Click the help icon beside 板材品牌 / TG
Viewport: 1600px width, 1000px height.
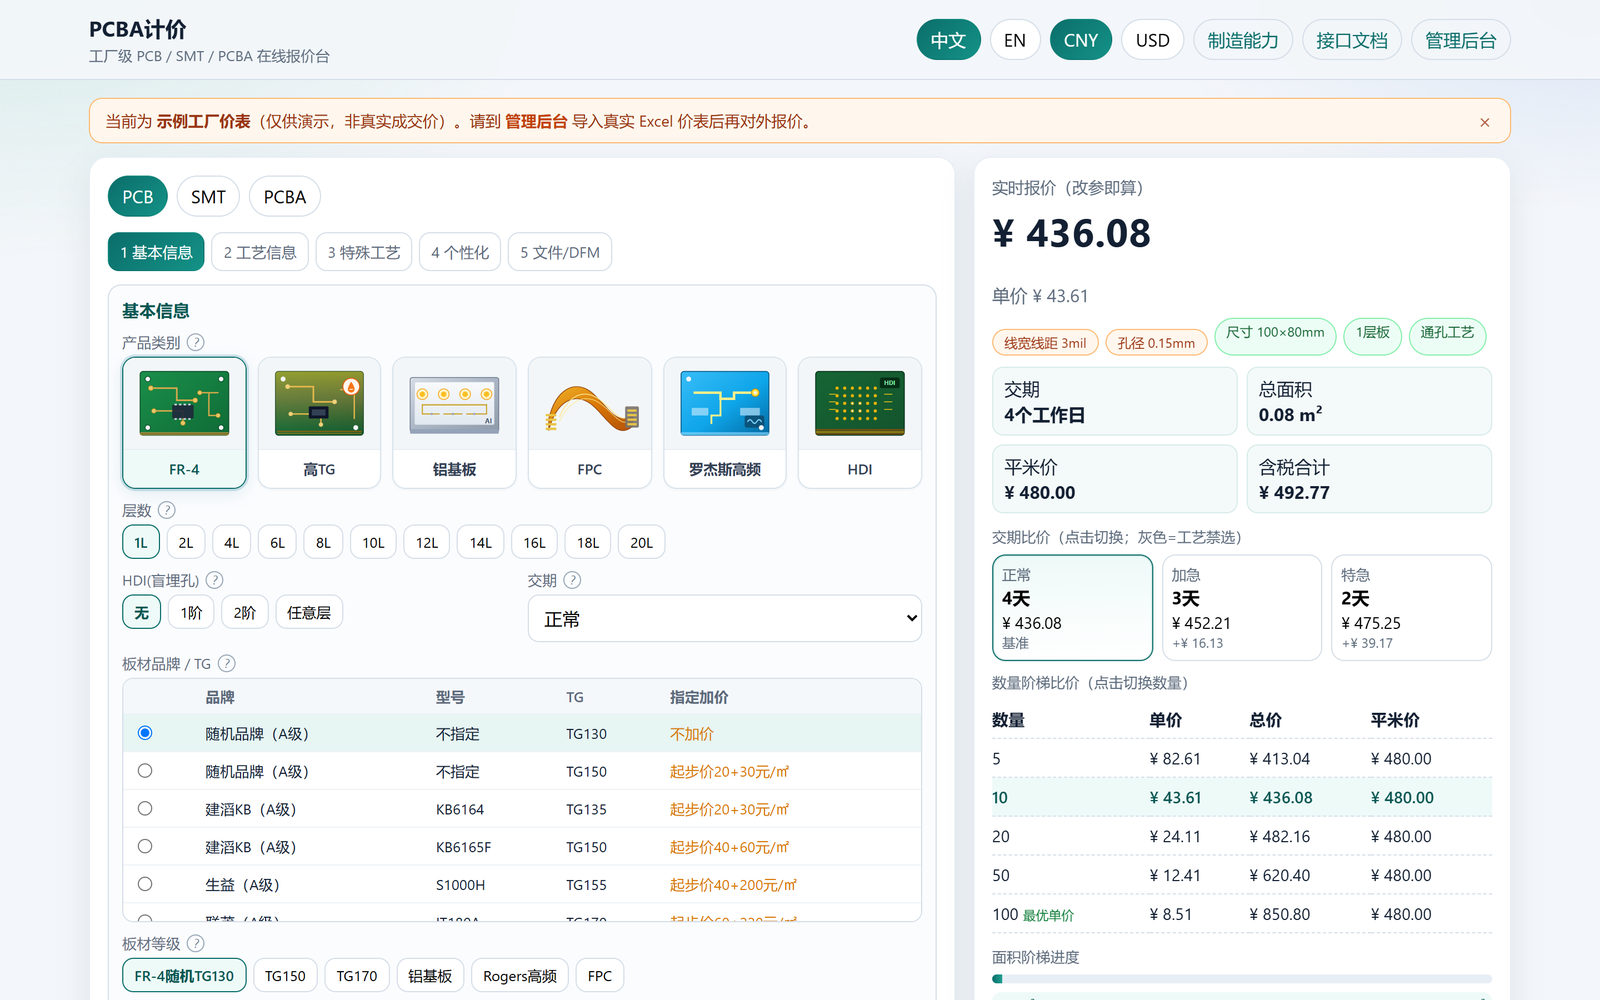click(227, 663)
